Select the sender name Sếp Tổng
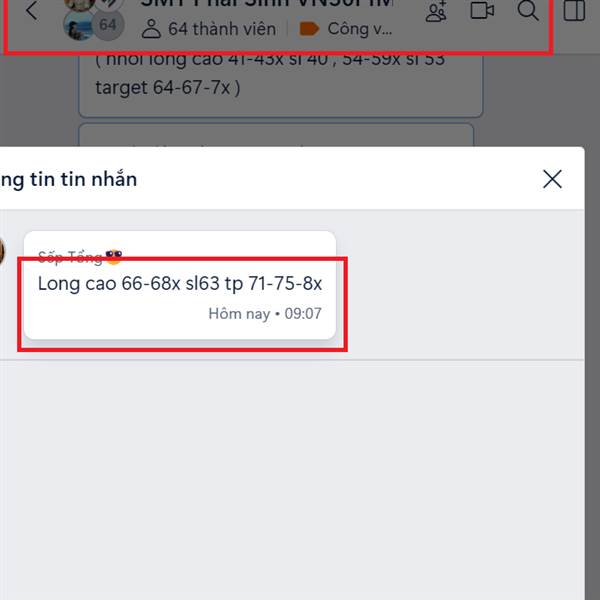600x600 pixels. [70, 257]
